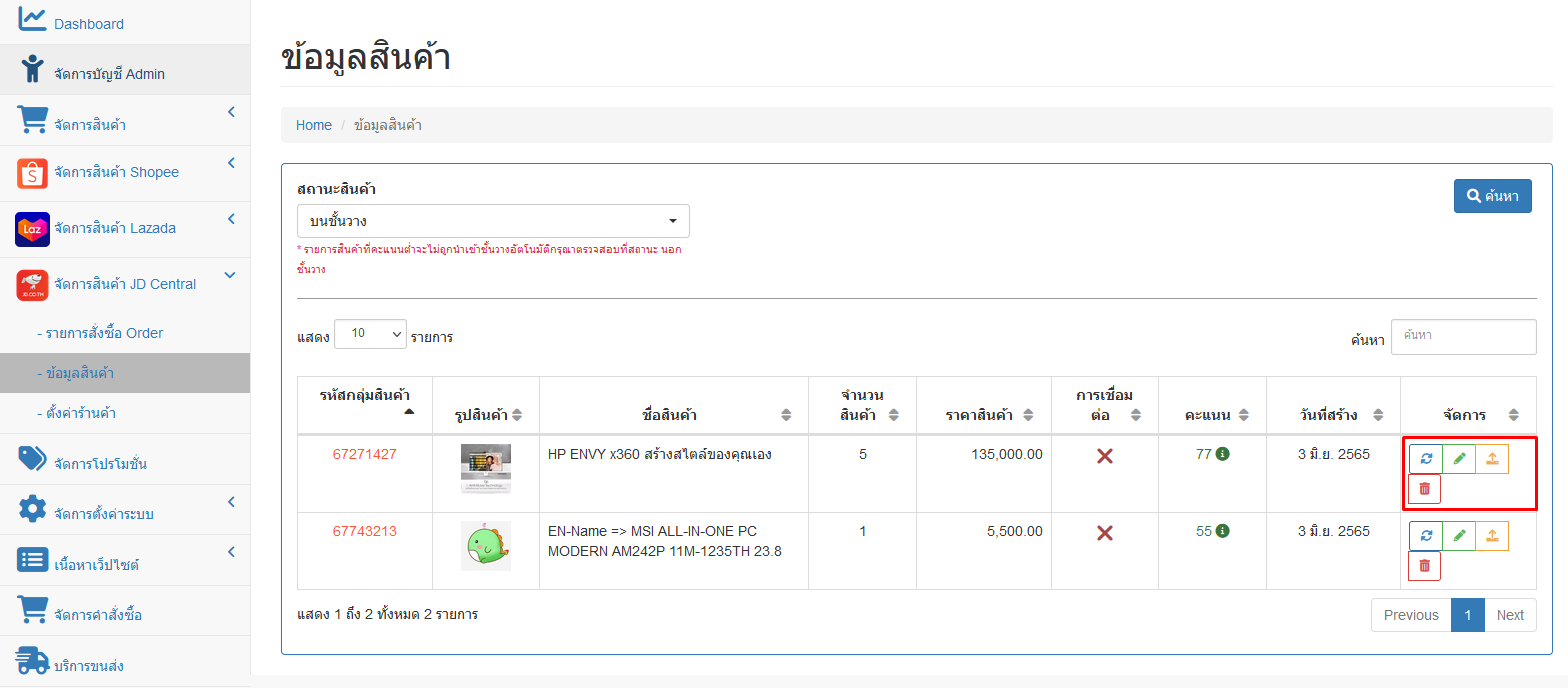The height and width of the screenshot is (688, 1568).
Task: Click the refresh icon for product 67271427
Action: pos(1426,459)
